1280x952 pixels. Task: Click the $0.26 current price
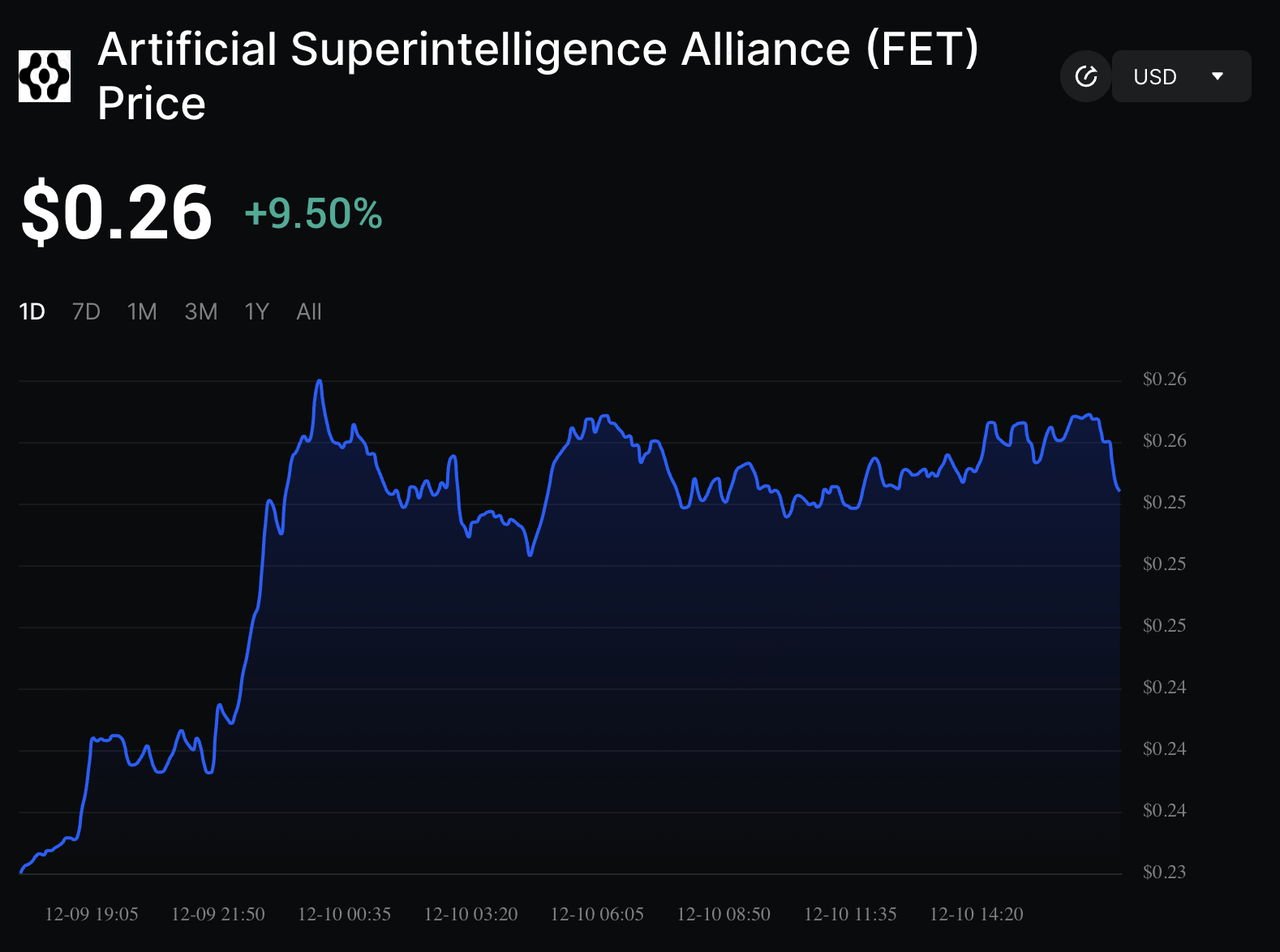coord(117,213)
